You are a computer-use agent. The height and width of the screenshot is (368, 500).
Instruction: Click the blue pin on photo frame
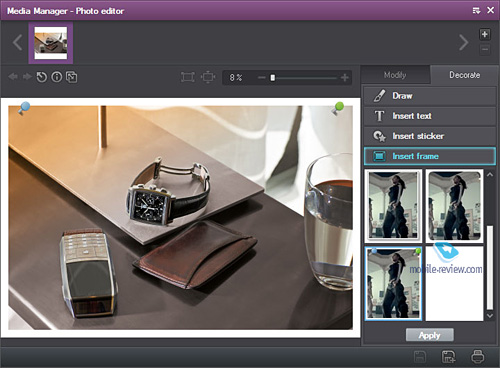coord(23,108)
